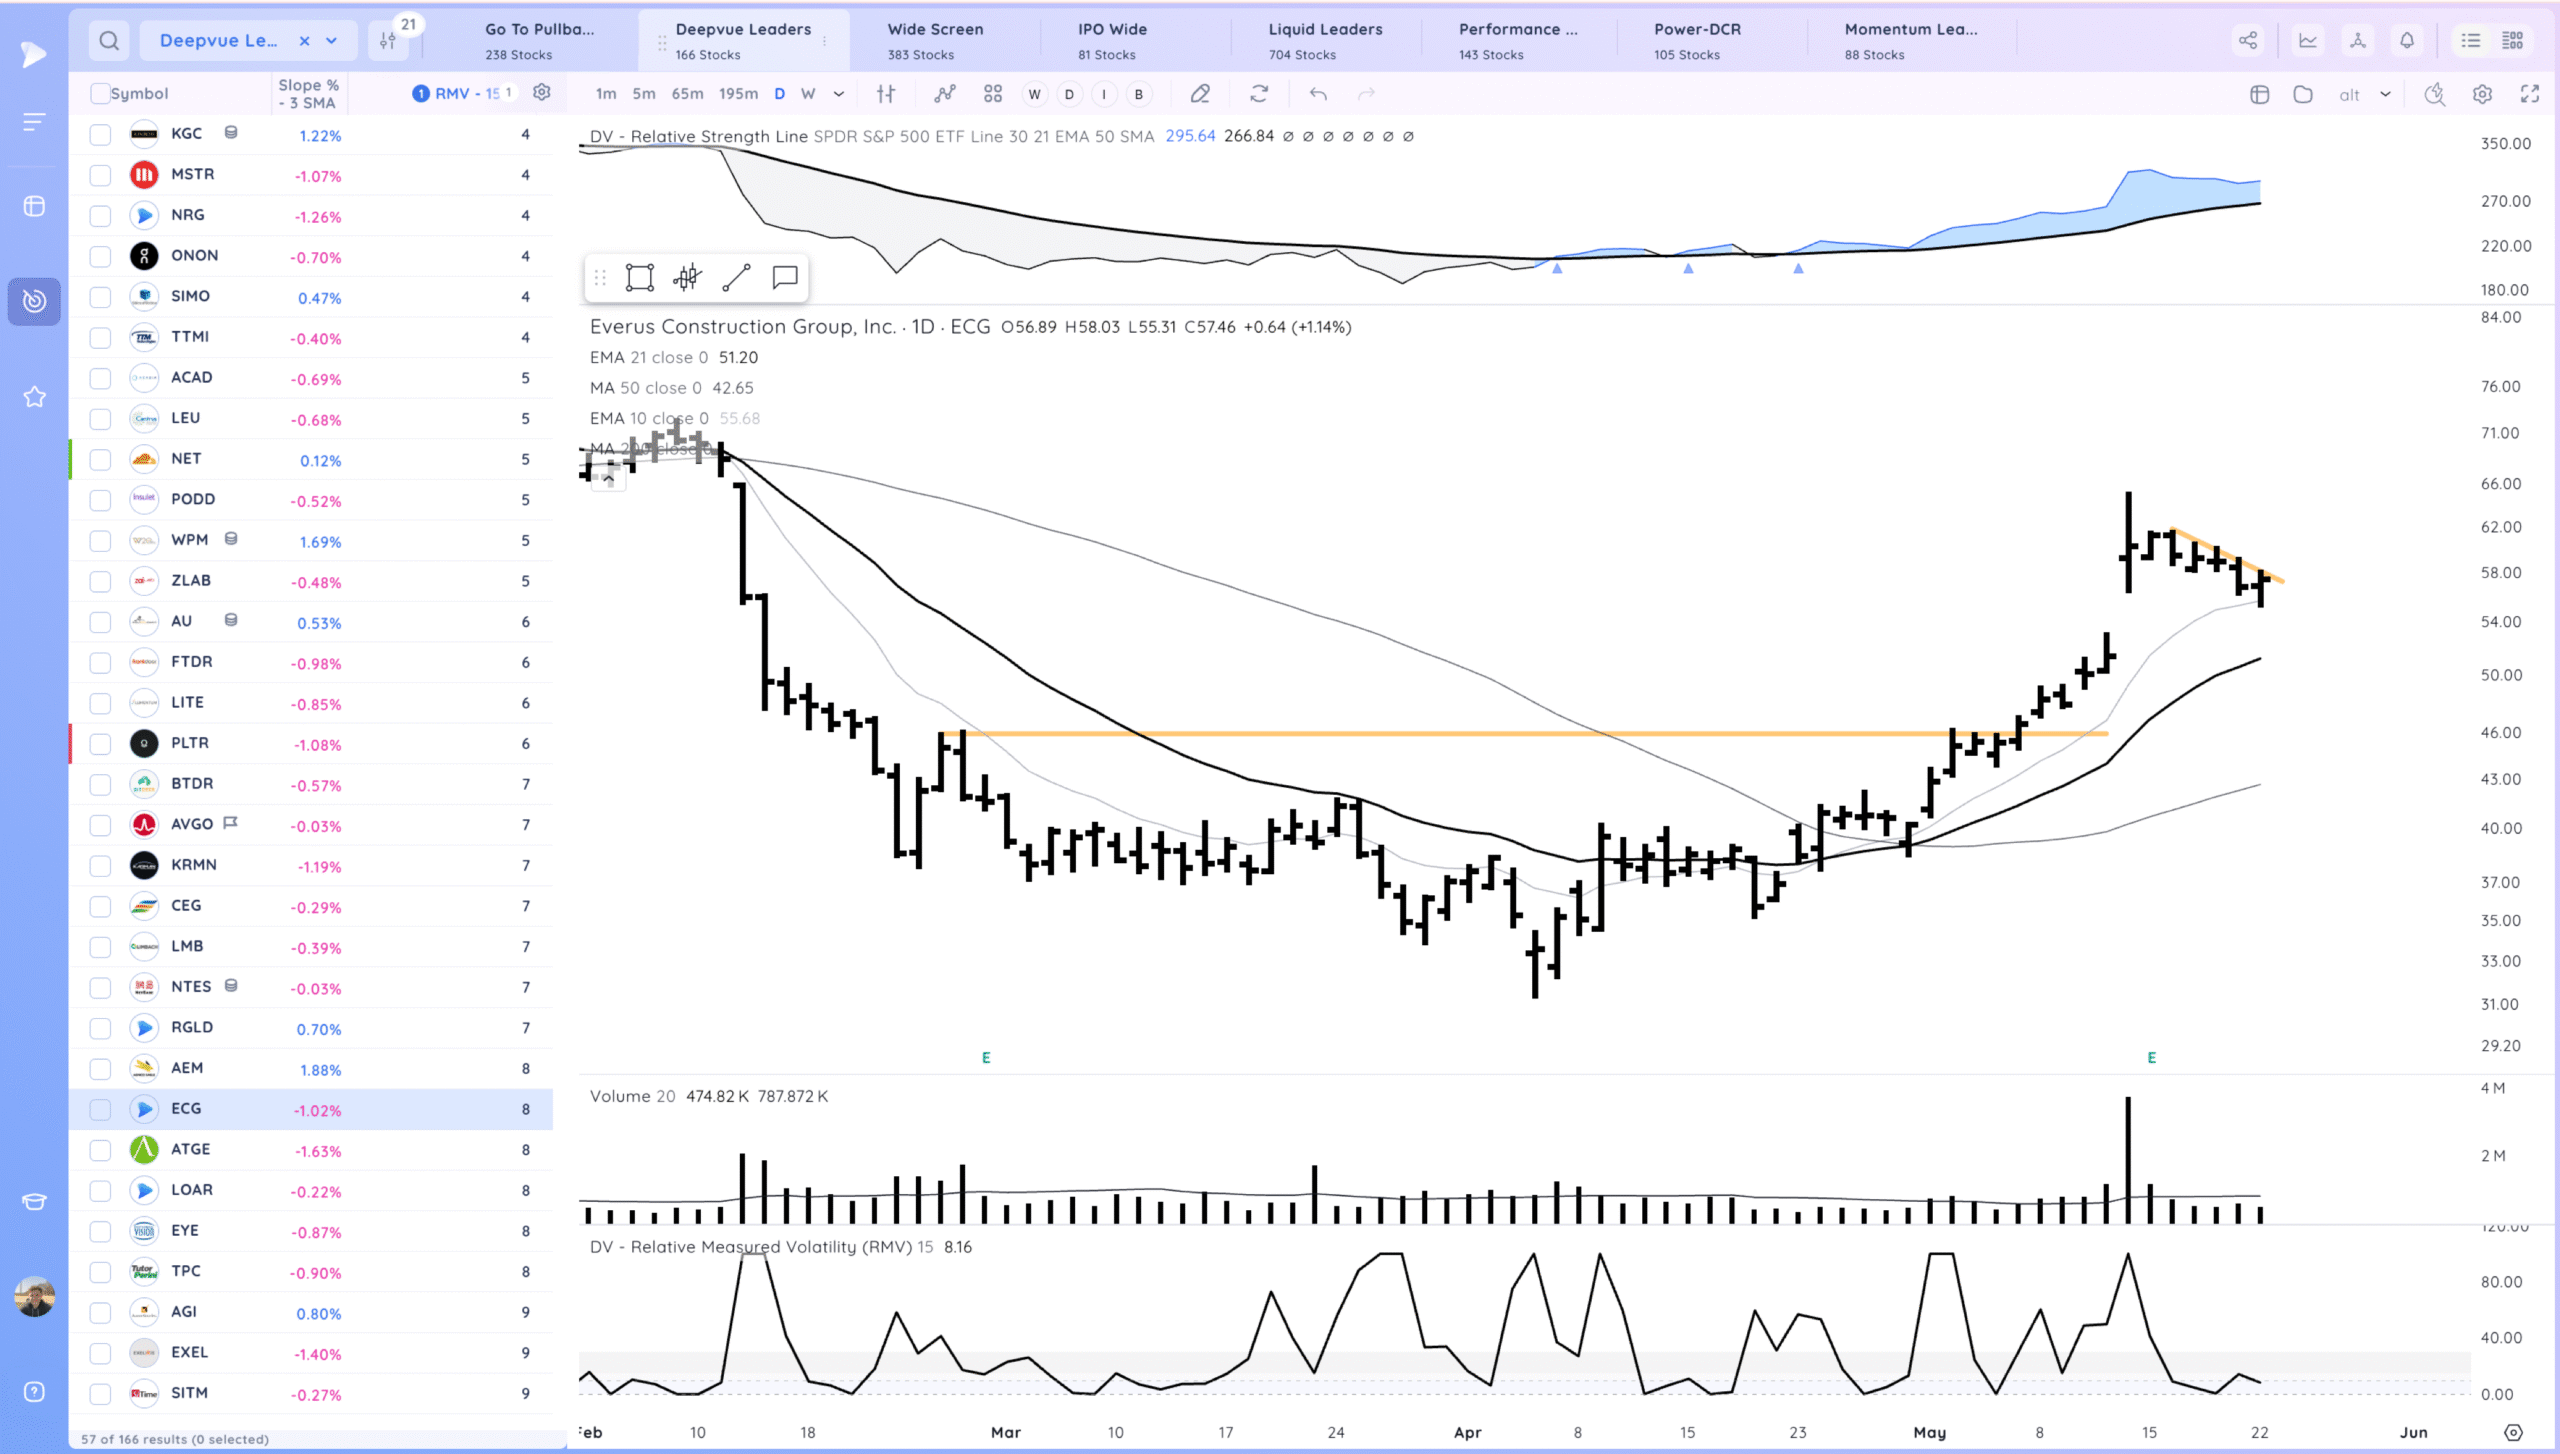Image resolution: width=2560 pixels, height=1454 pixels.
Task: Click the network nodes icon in top bar
Action: pos(2358,41)
